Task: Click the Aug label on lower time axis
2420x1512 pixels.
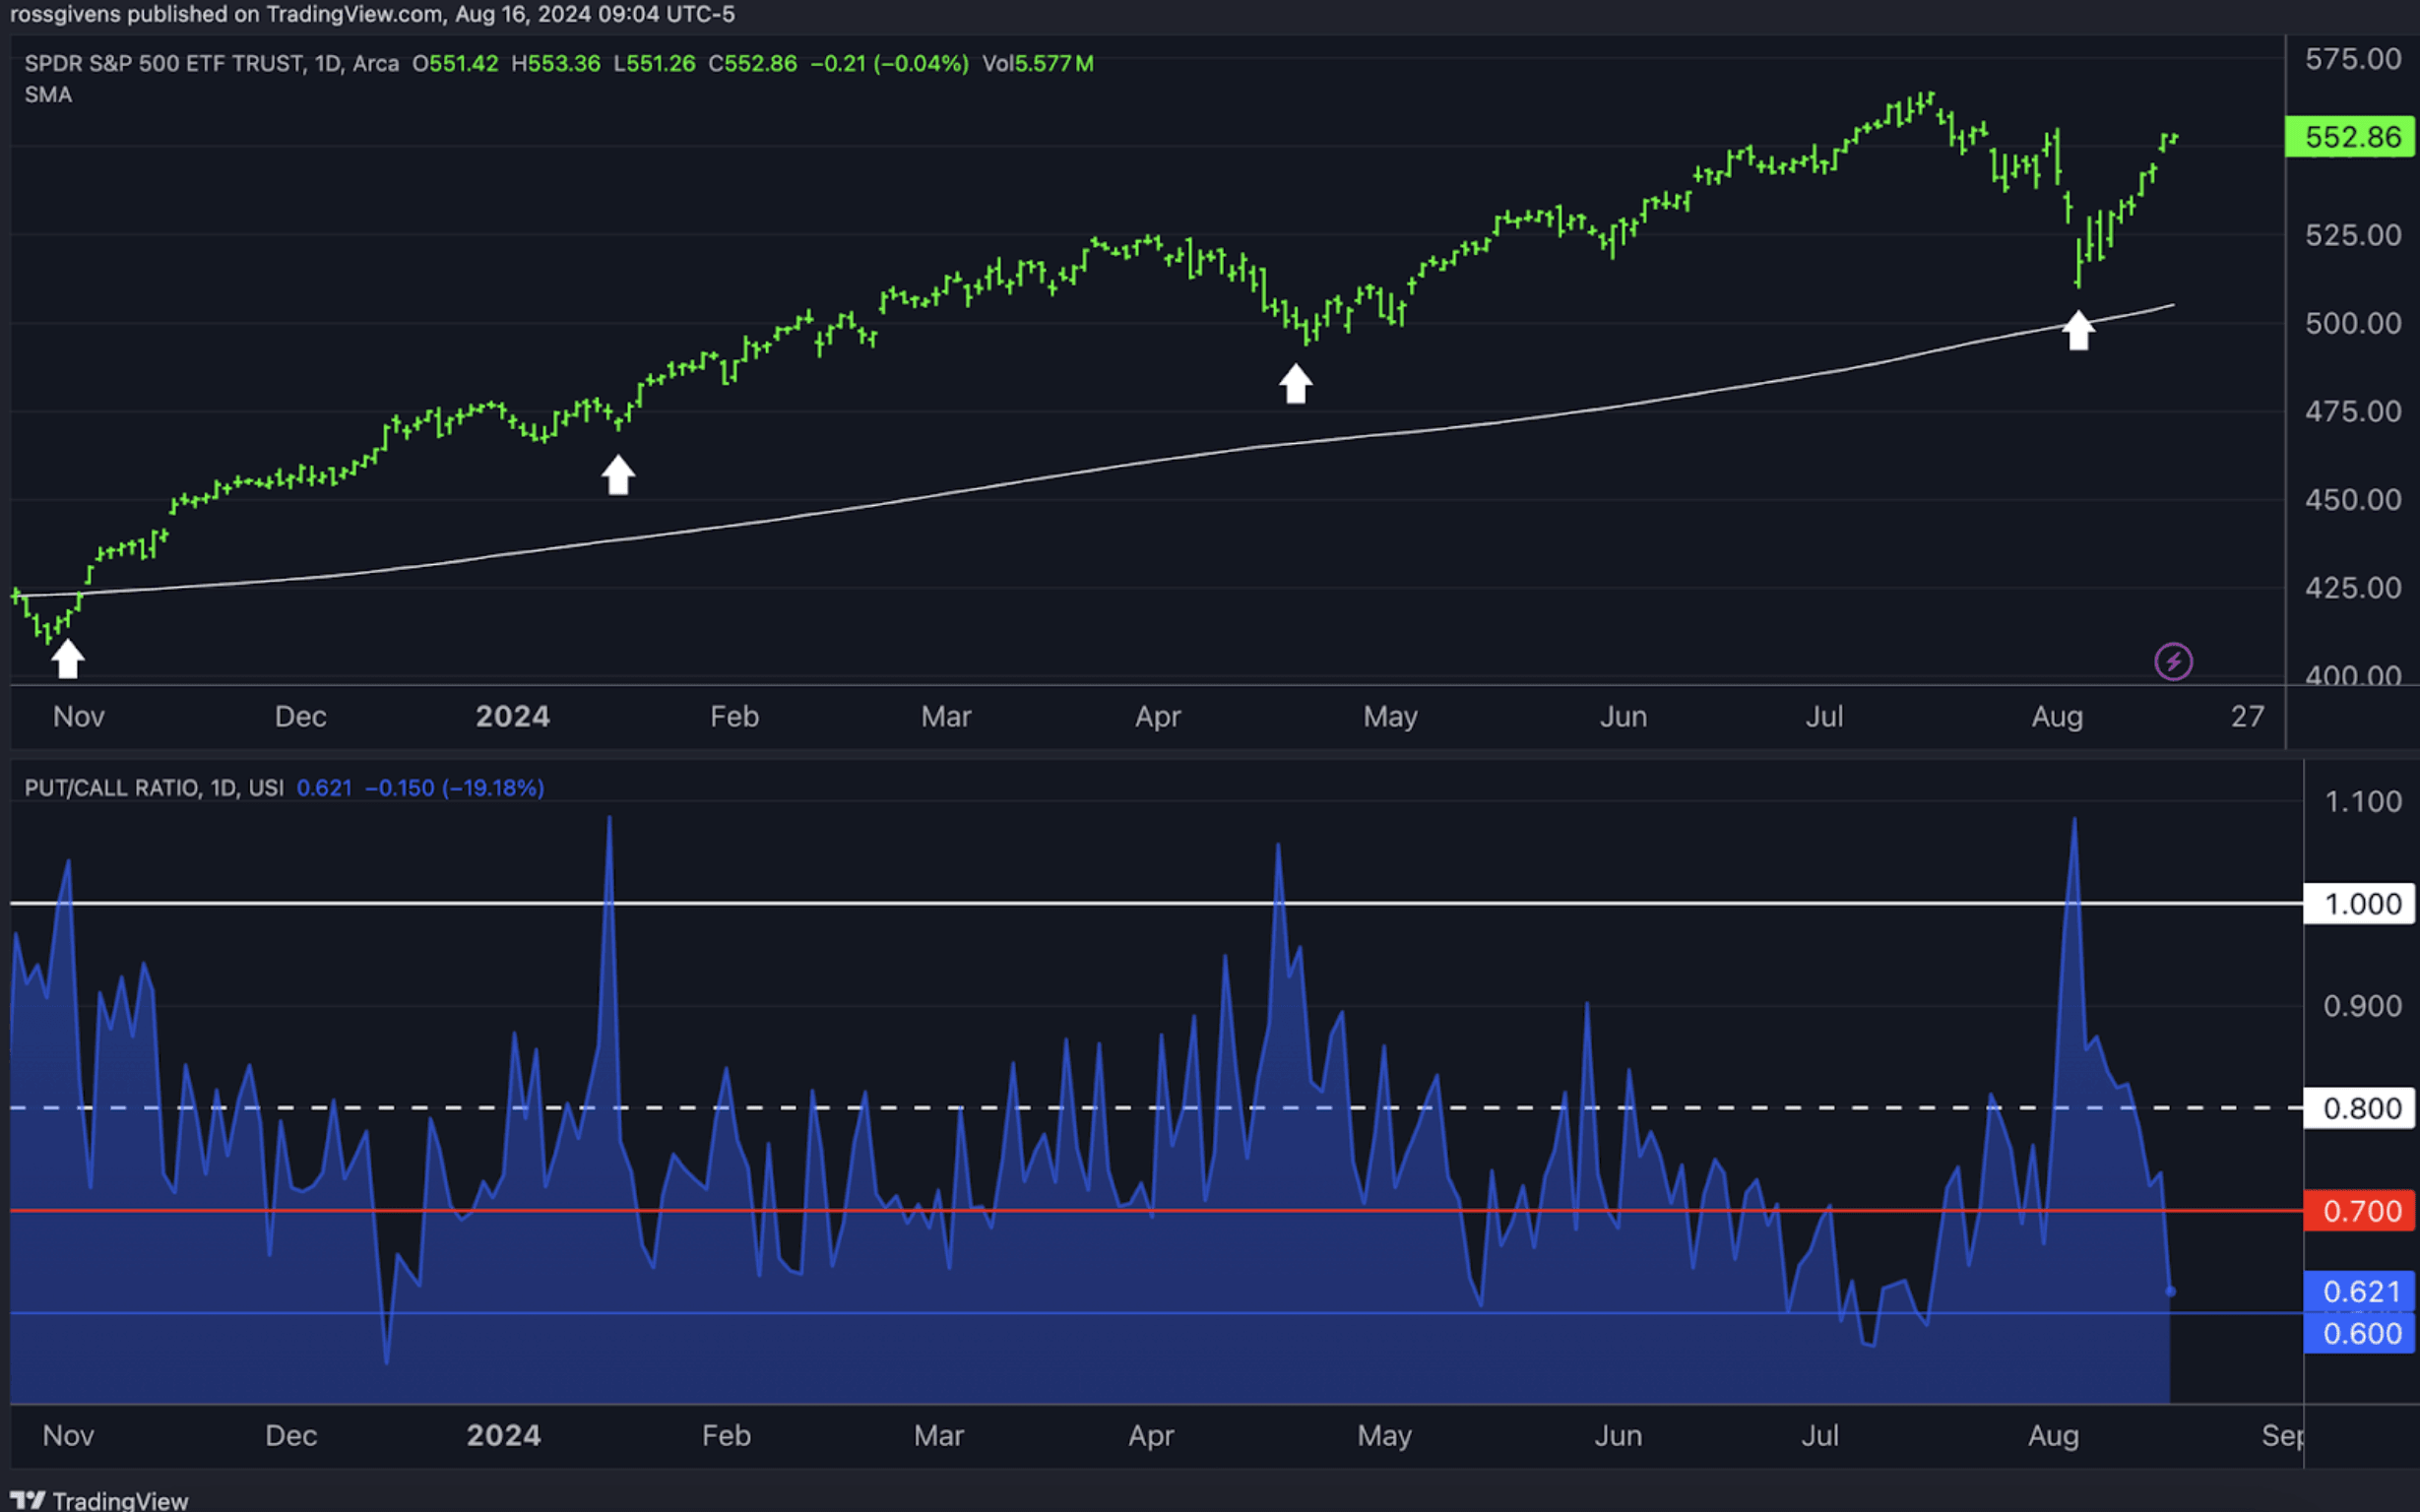Action: pos(2053,1436)
